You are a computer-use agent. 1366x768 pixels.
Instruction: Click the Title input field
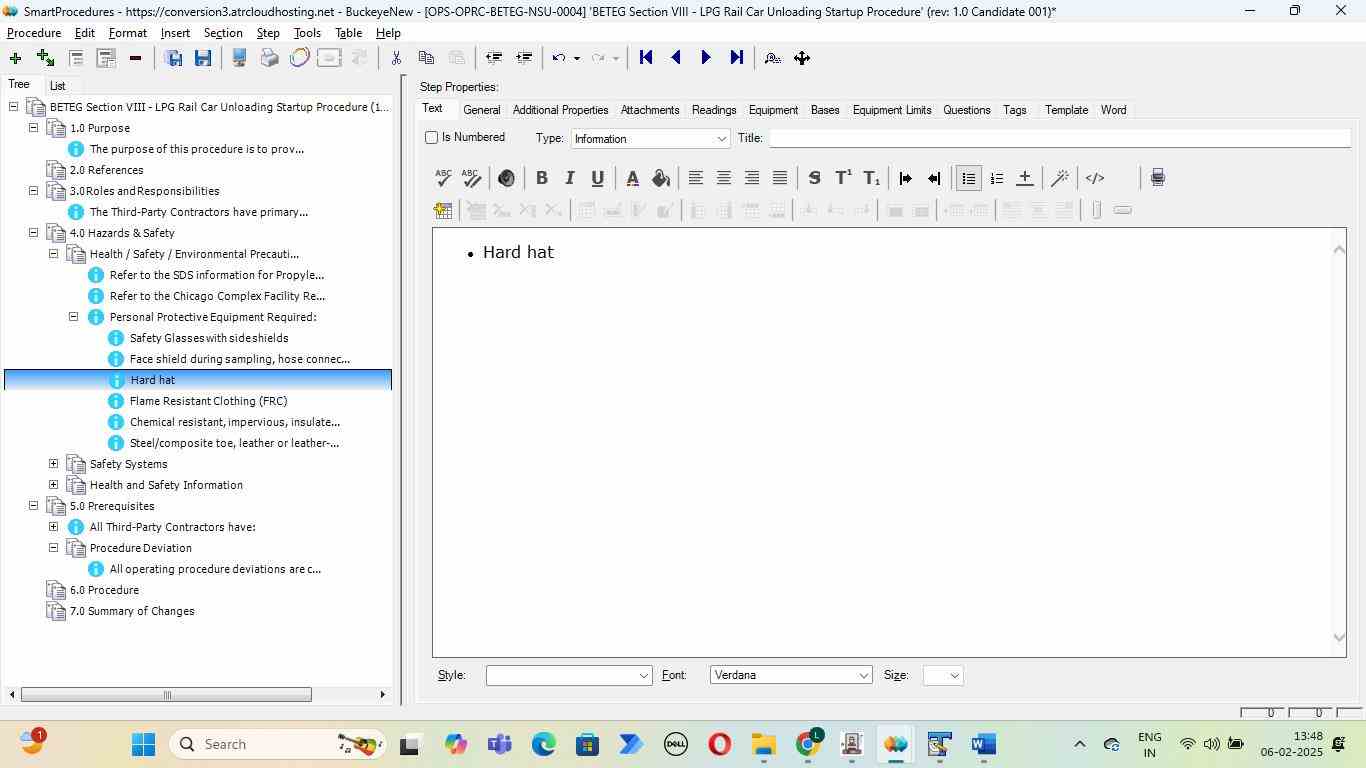pyautogui.click(x=1060, y=138)
